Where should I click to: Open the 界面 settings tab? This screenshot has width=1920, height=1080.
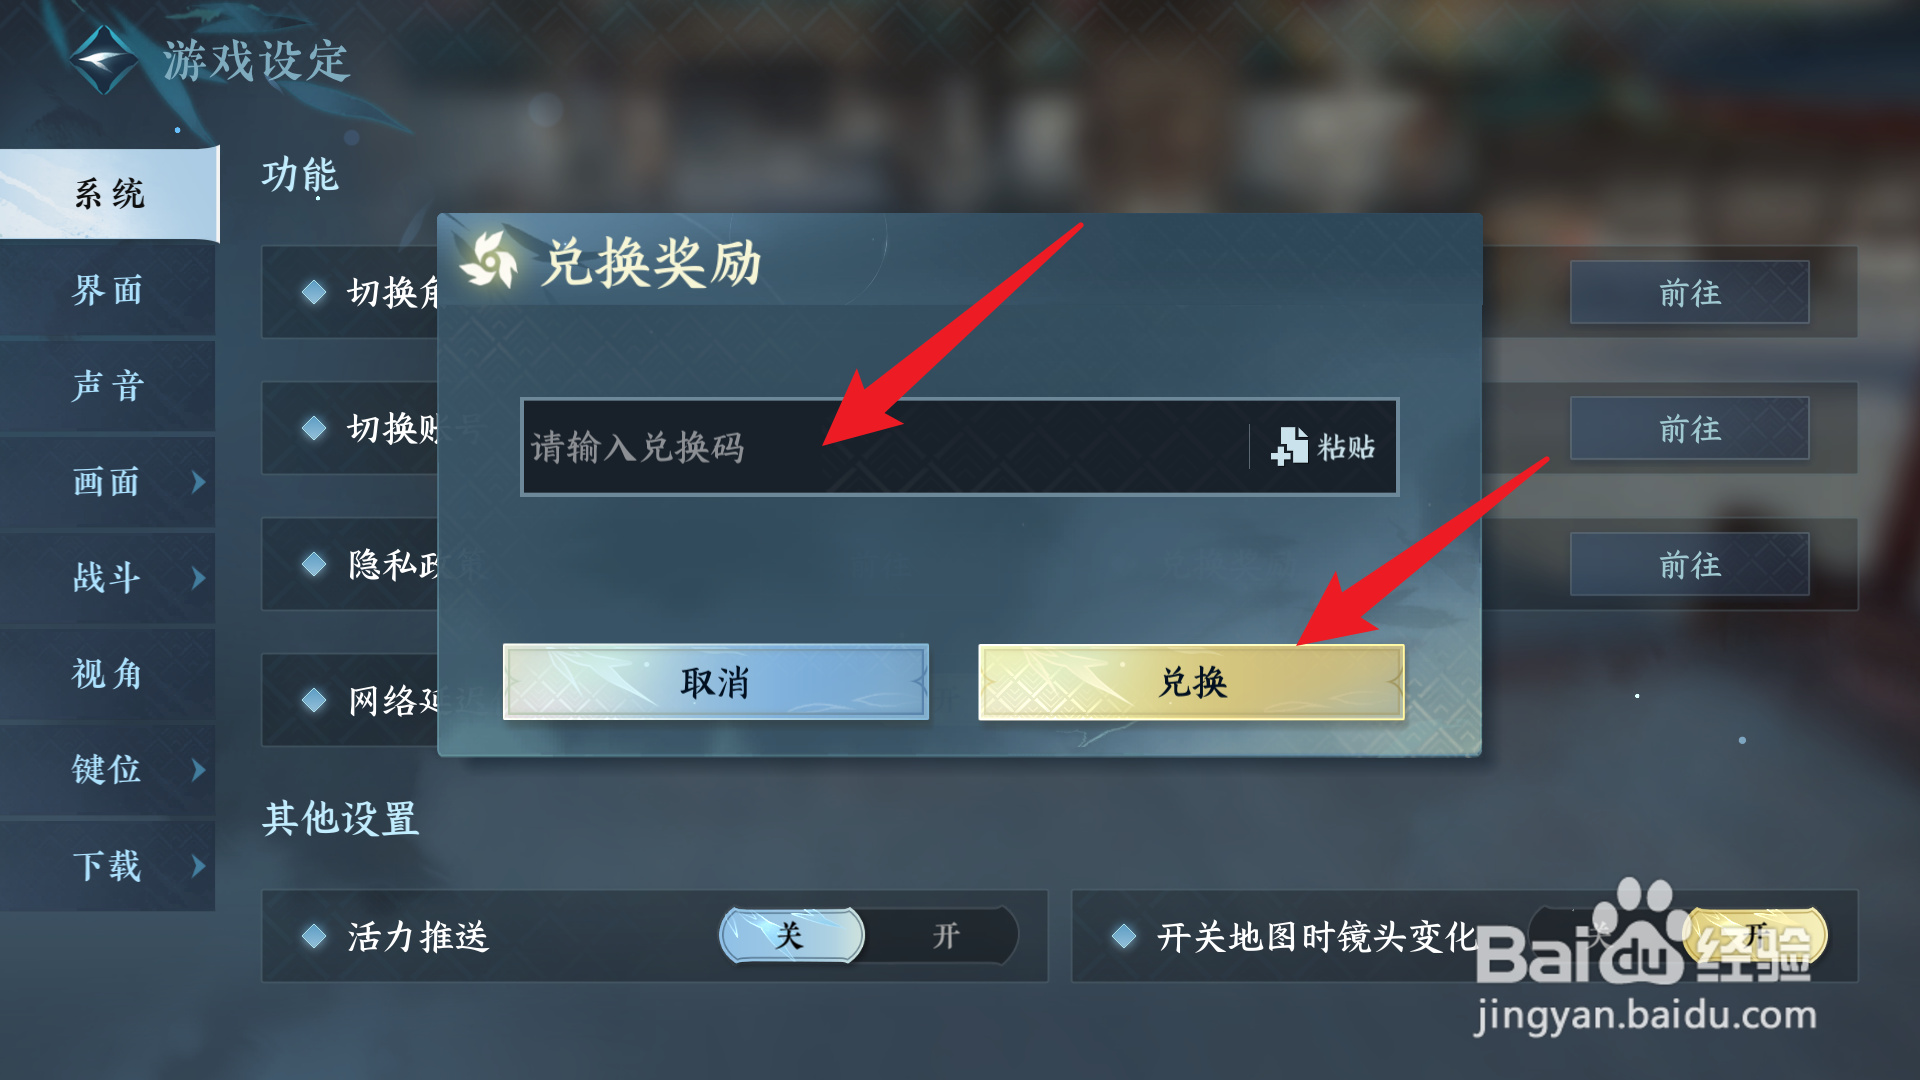click(108, 290)
